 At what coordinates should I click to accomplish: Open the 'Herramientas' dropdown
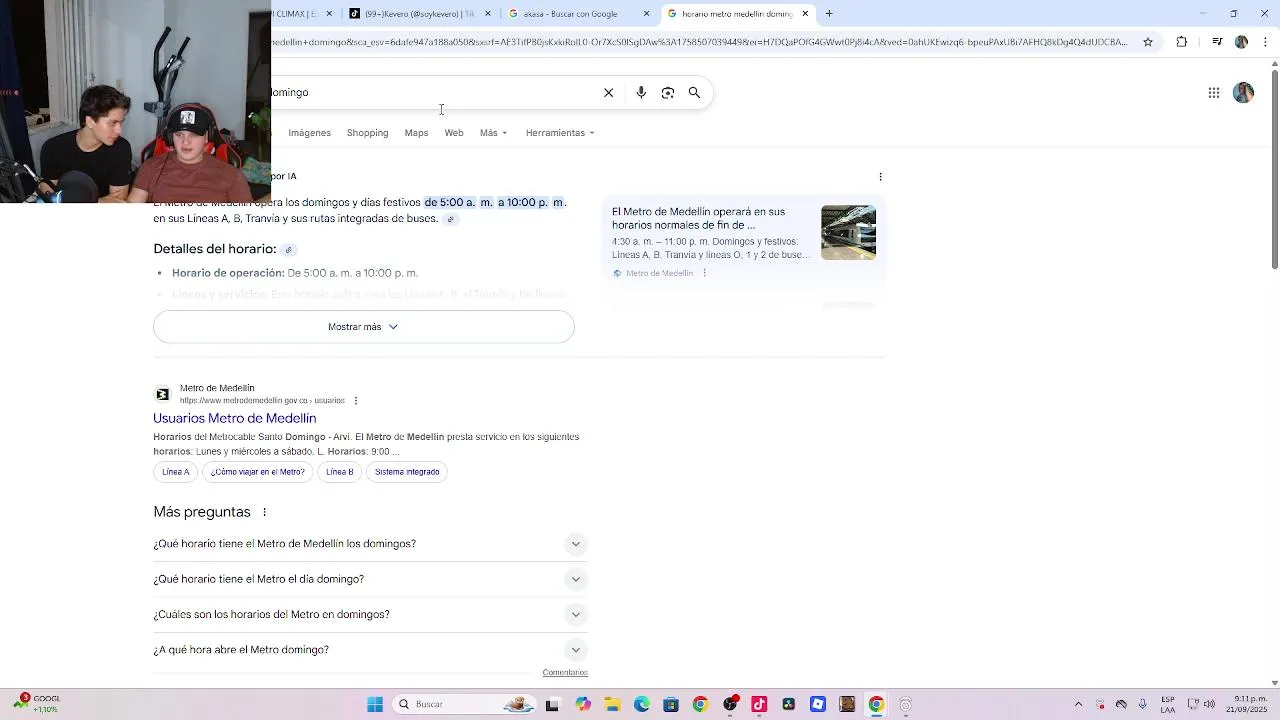pos(560,133)
